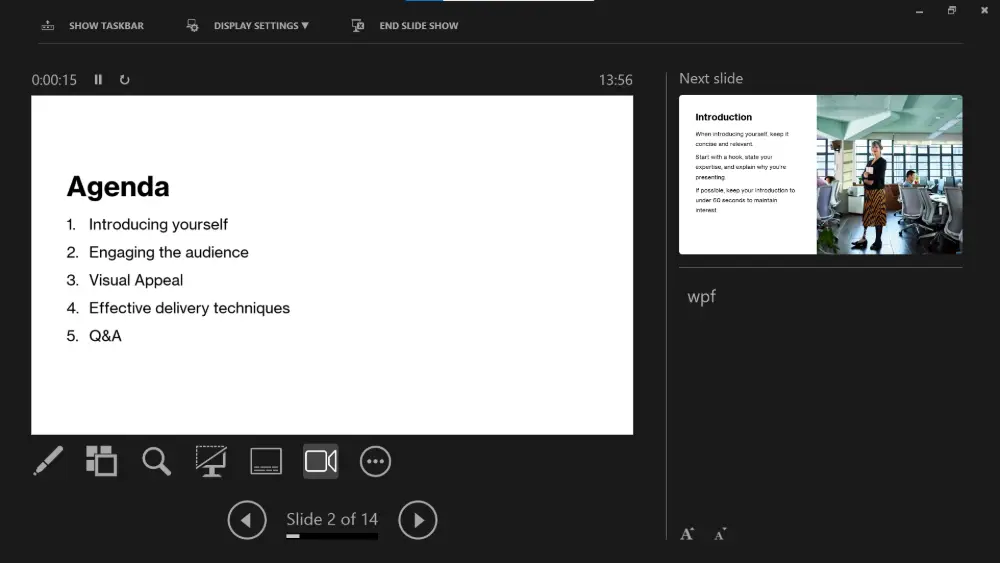Click 'Q&A' agenda item
Screen dimensions: 1000x563
click(x=105, y=336)
